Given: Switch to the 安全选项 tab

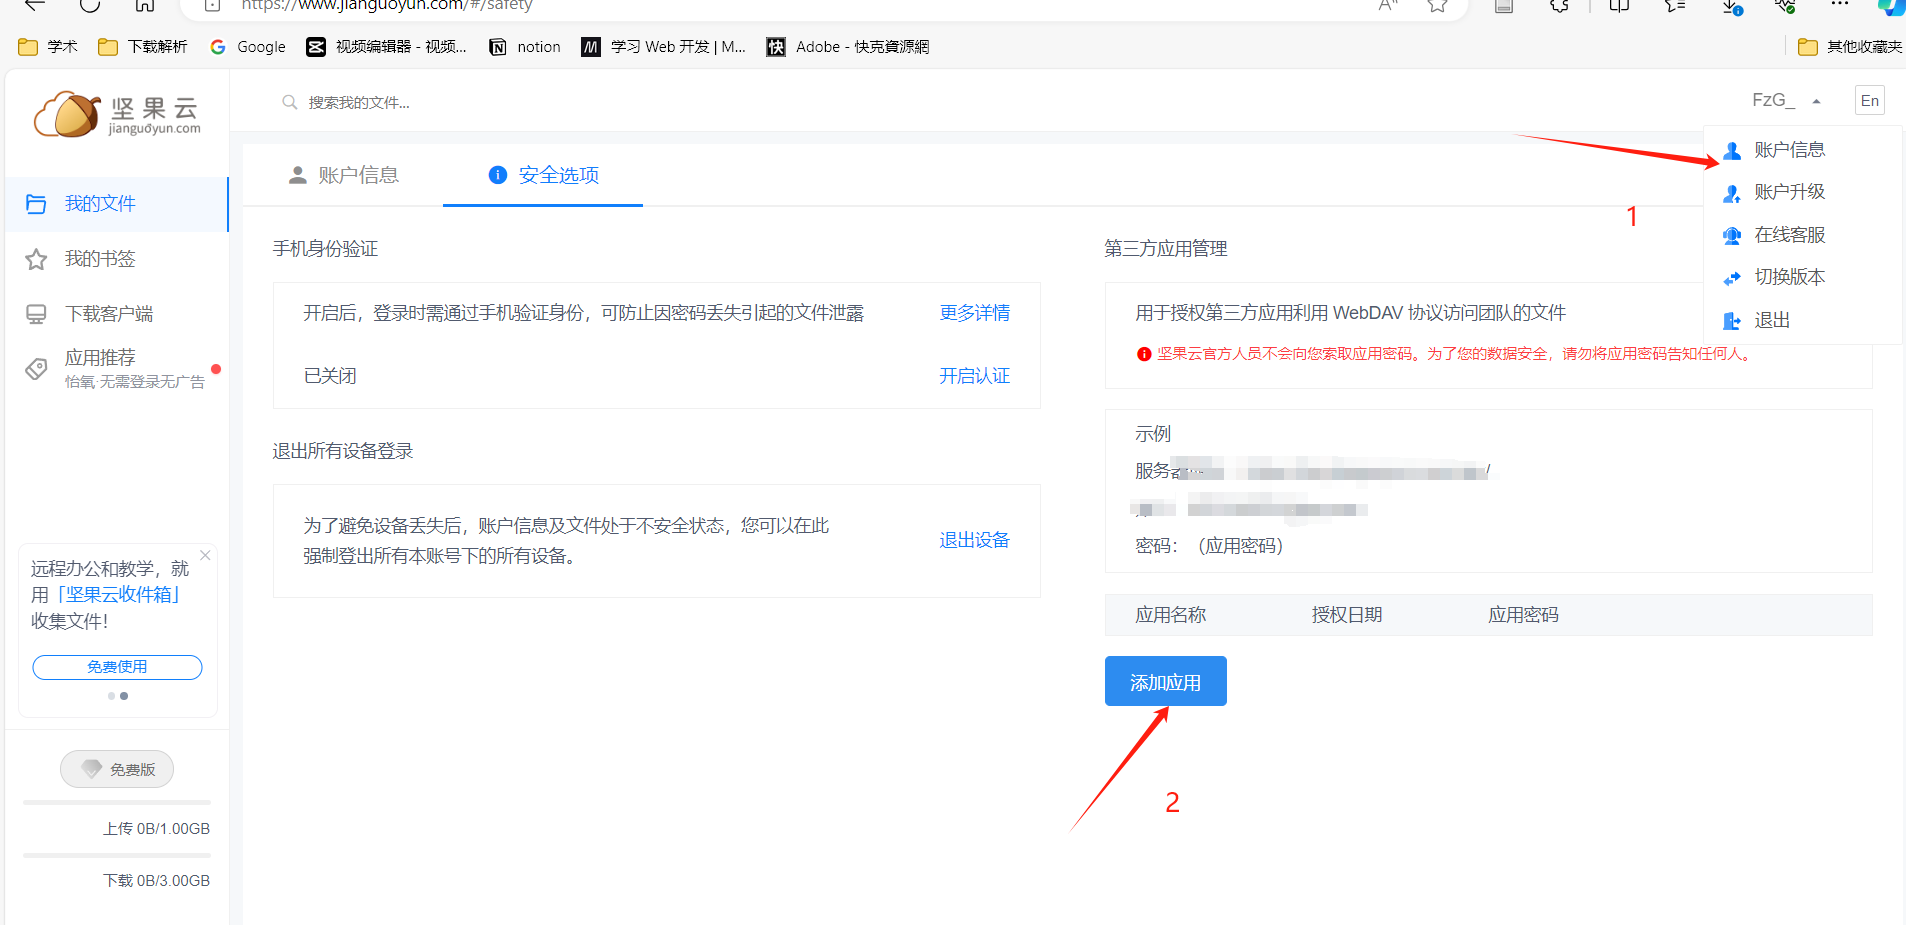Looking at the screenshot, I should (x=543, y=175).
